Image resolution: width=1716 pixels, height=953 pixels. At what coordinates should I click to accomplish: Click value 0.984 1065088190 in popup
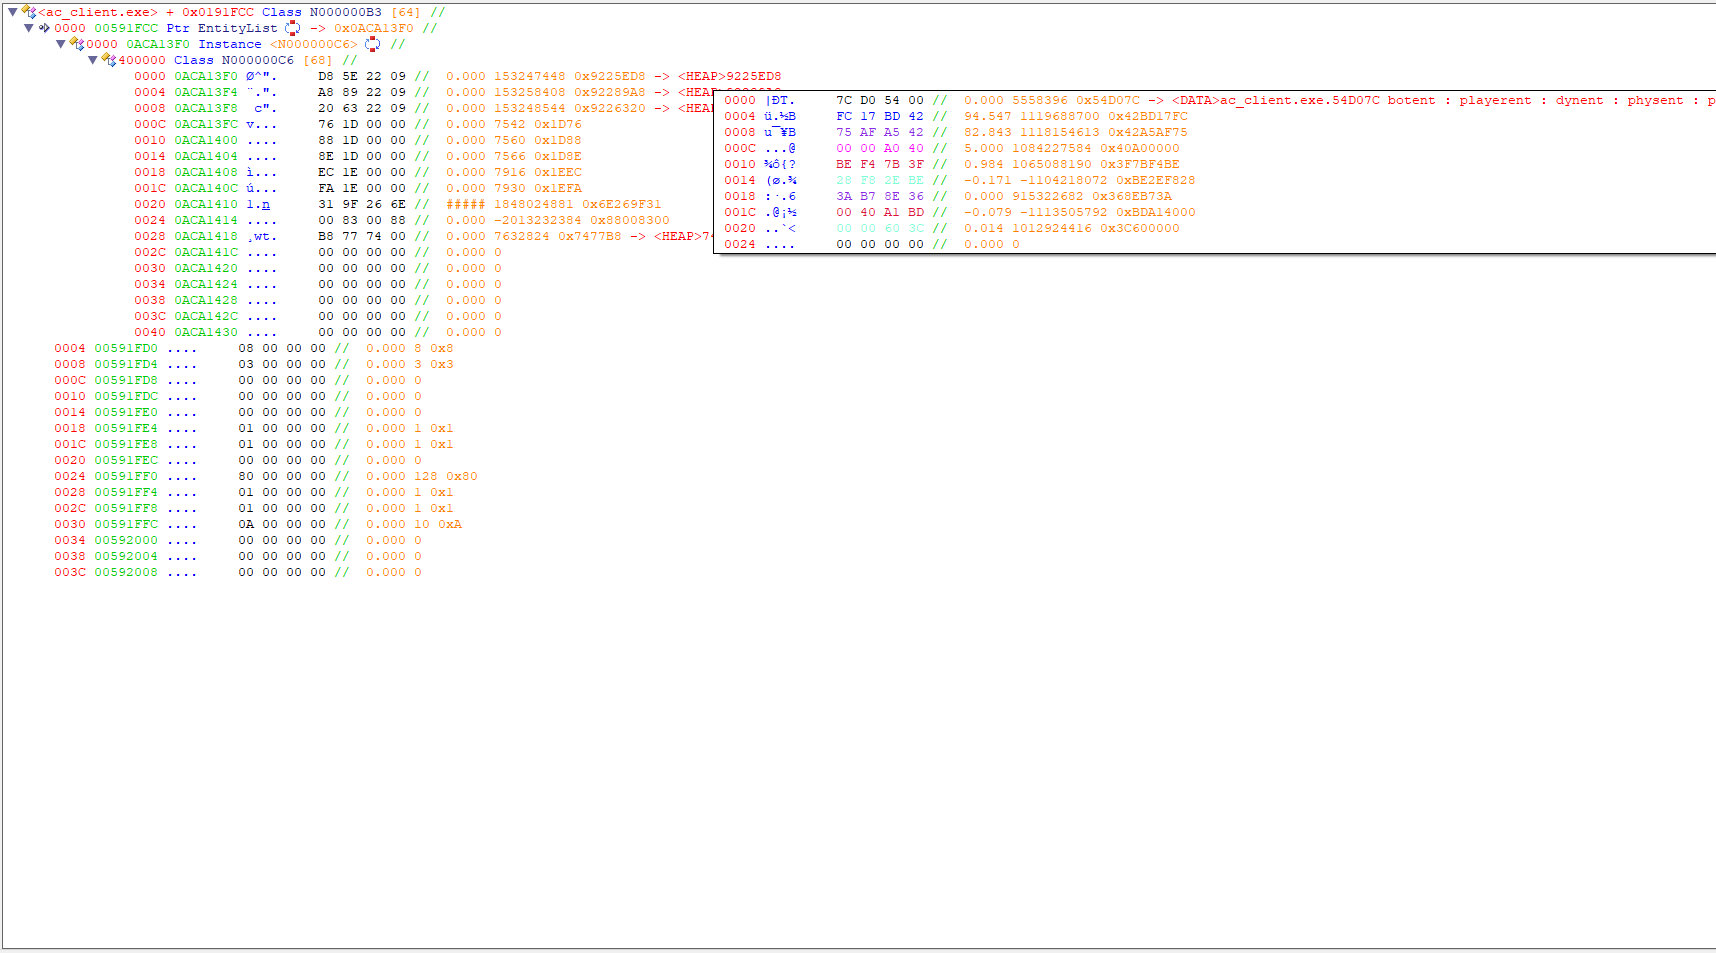(1028, 164)
